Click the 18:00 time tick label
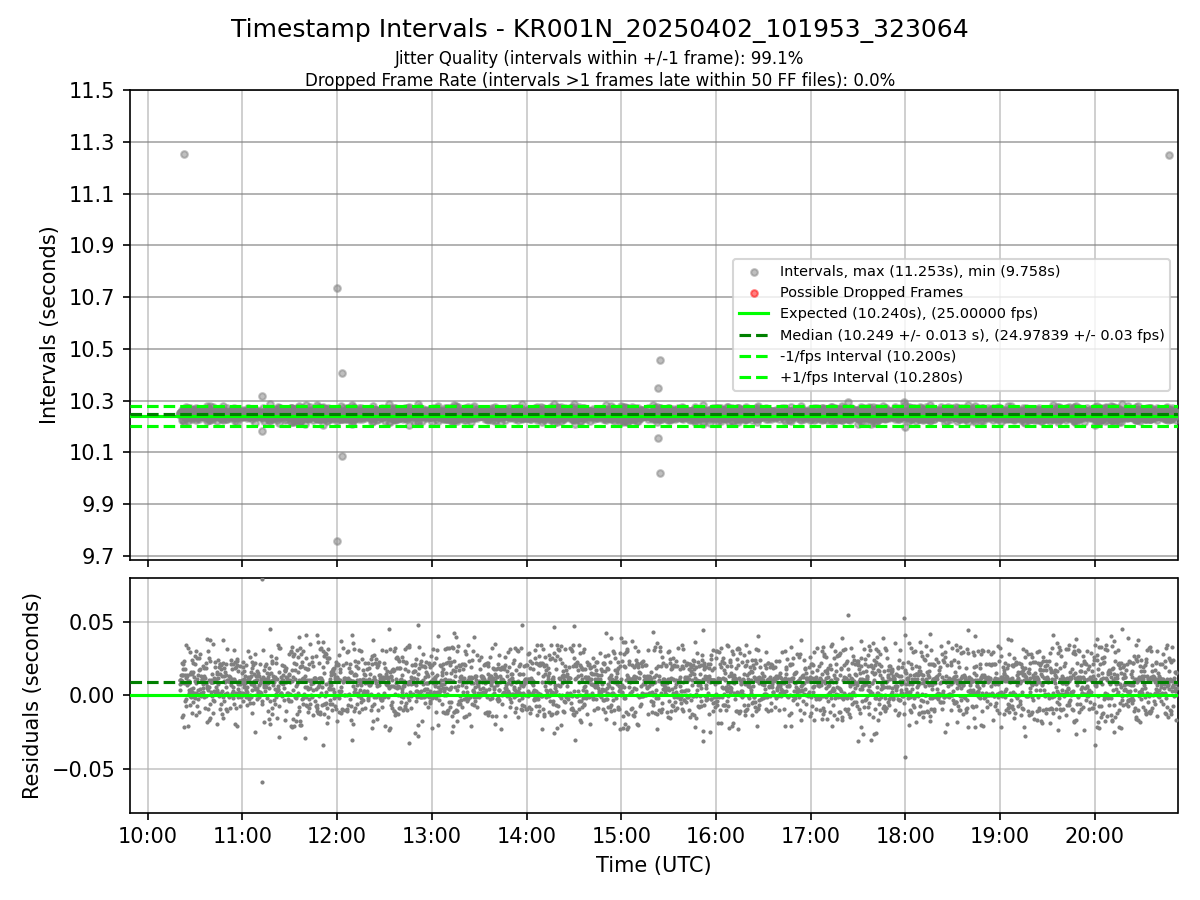 pyautogui.click(x=905, y=835)
